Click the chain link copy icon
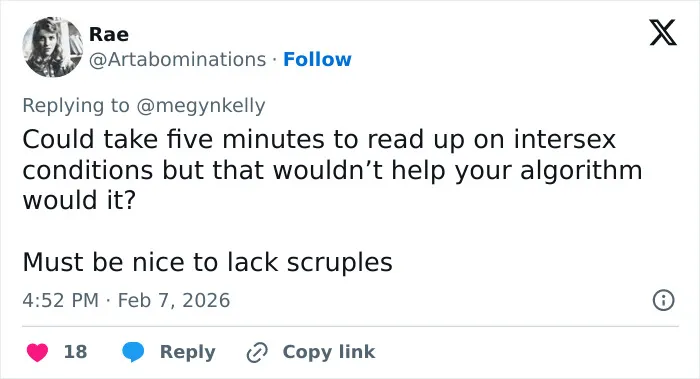Viewport: 700px width, 379px height. tap(257, 352)
